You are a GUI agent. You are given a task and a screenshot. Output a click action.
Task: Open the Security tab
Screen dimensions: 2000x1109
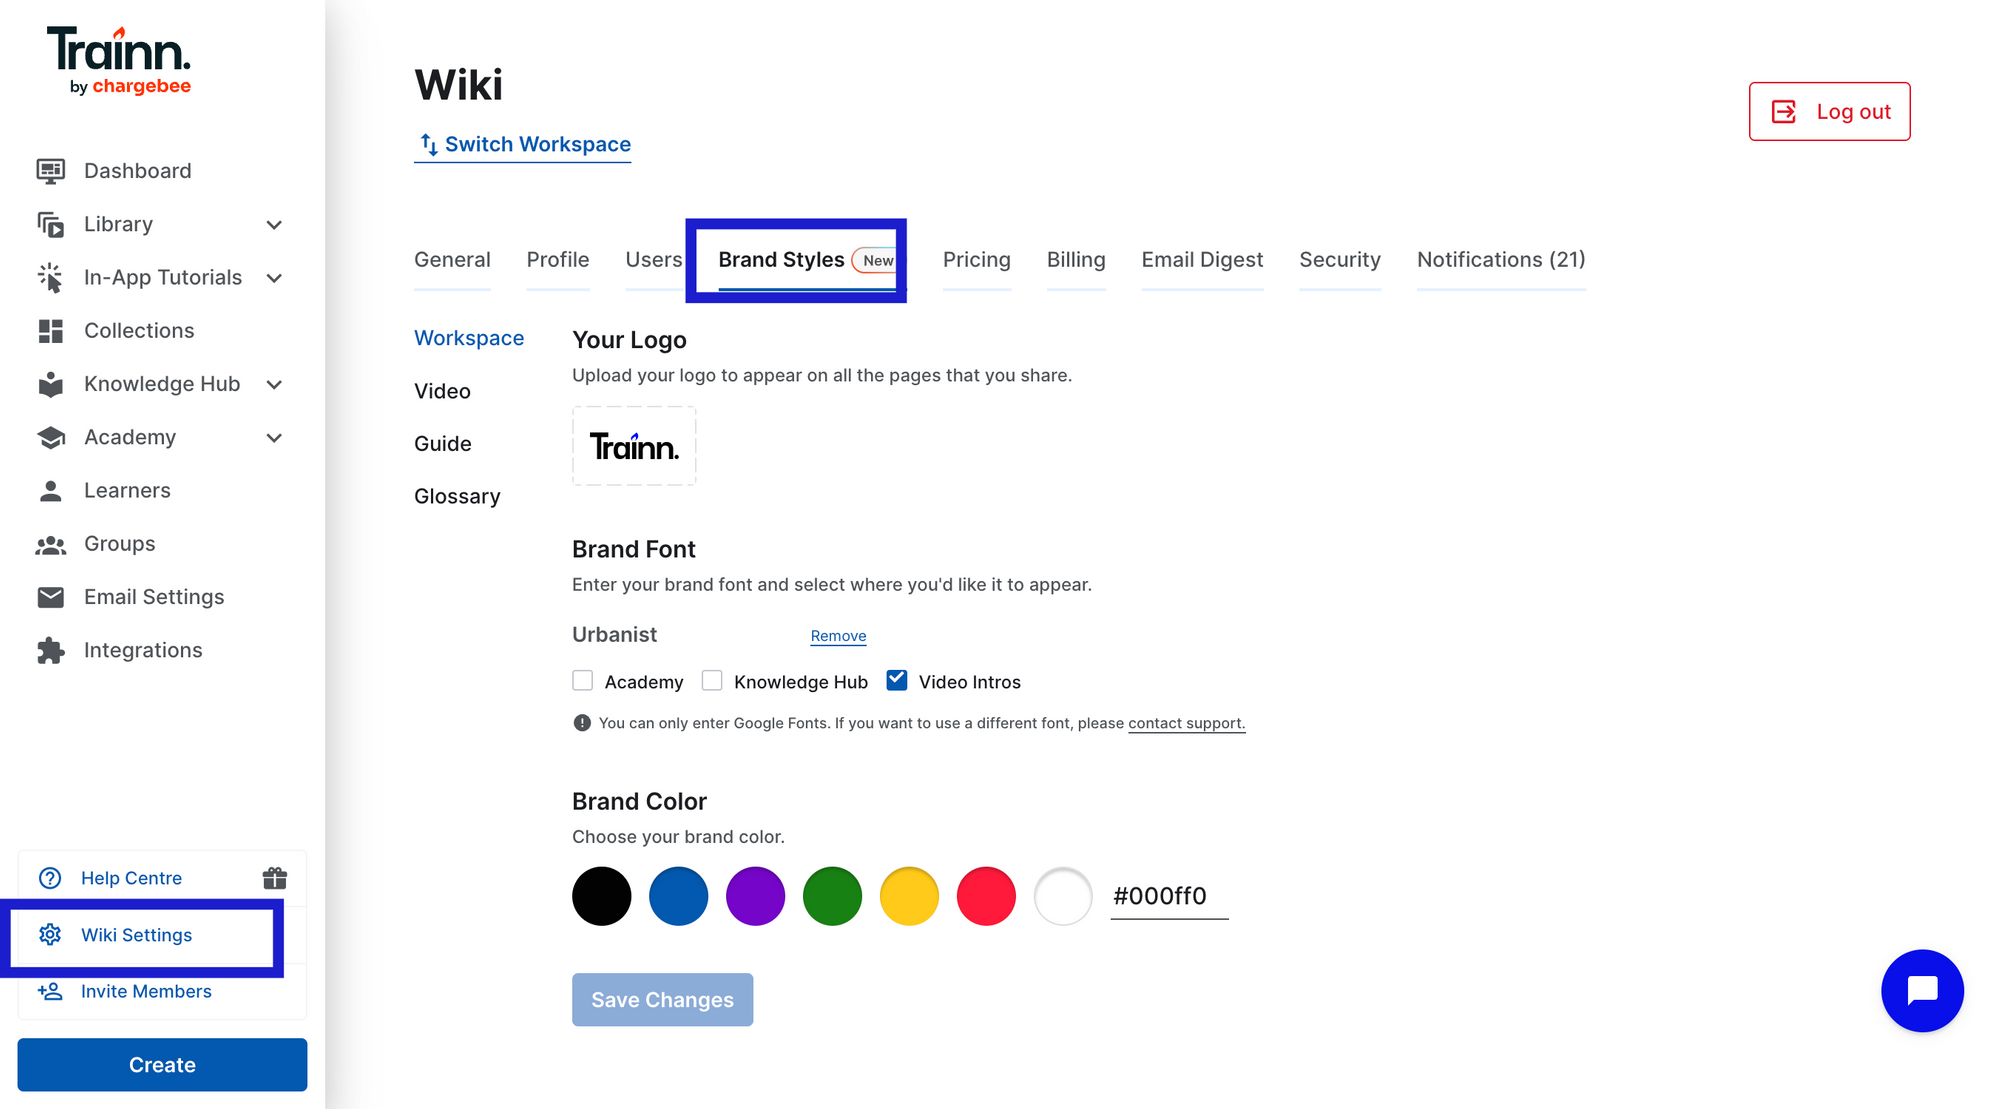(1340, 260)
